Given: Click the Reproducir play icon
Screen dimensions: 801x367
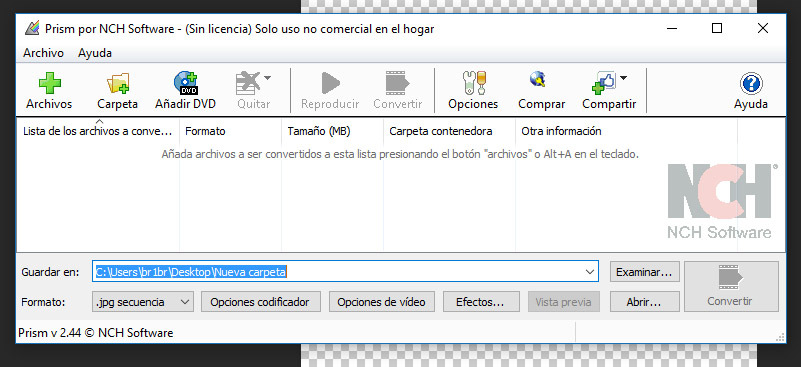Looking at the screenshot, I should point(331,83).
